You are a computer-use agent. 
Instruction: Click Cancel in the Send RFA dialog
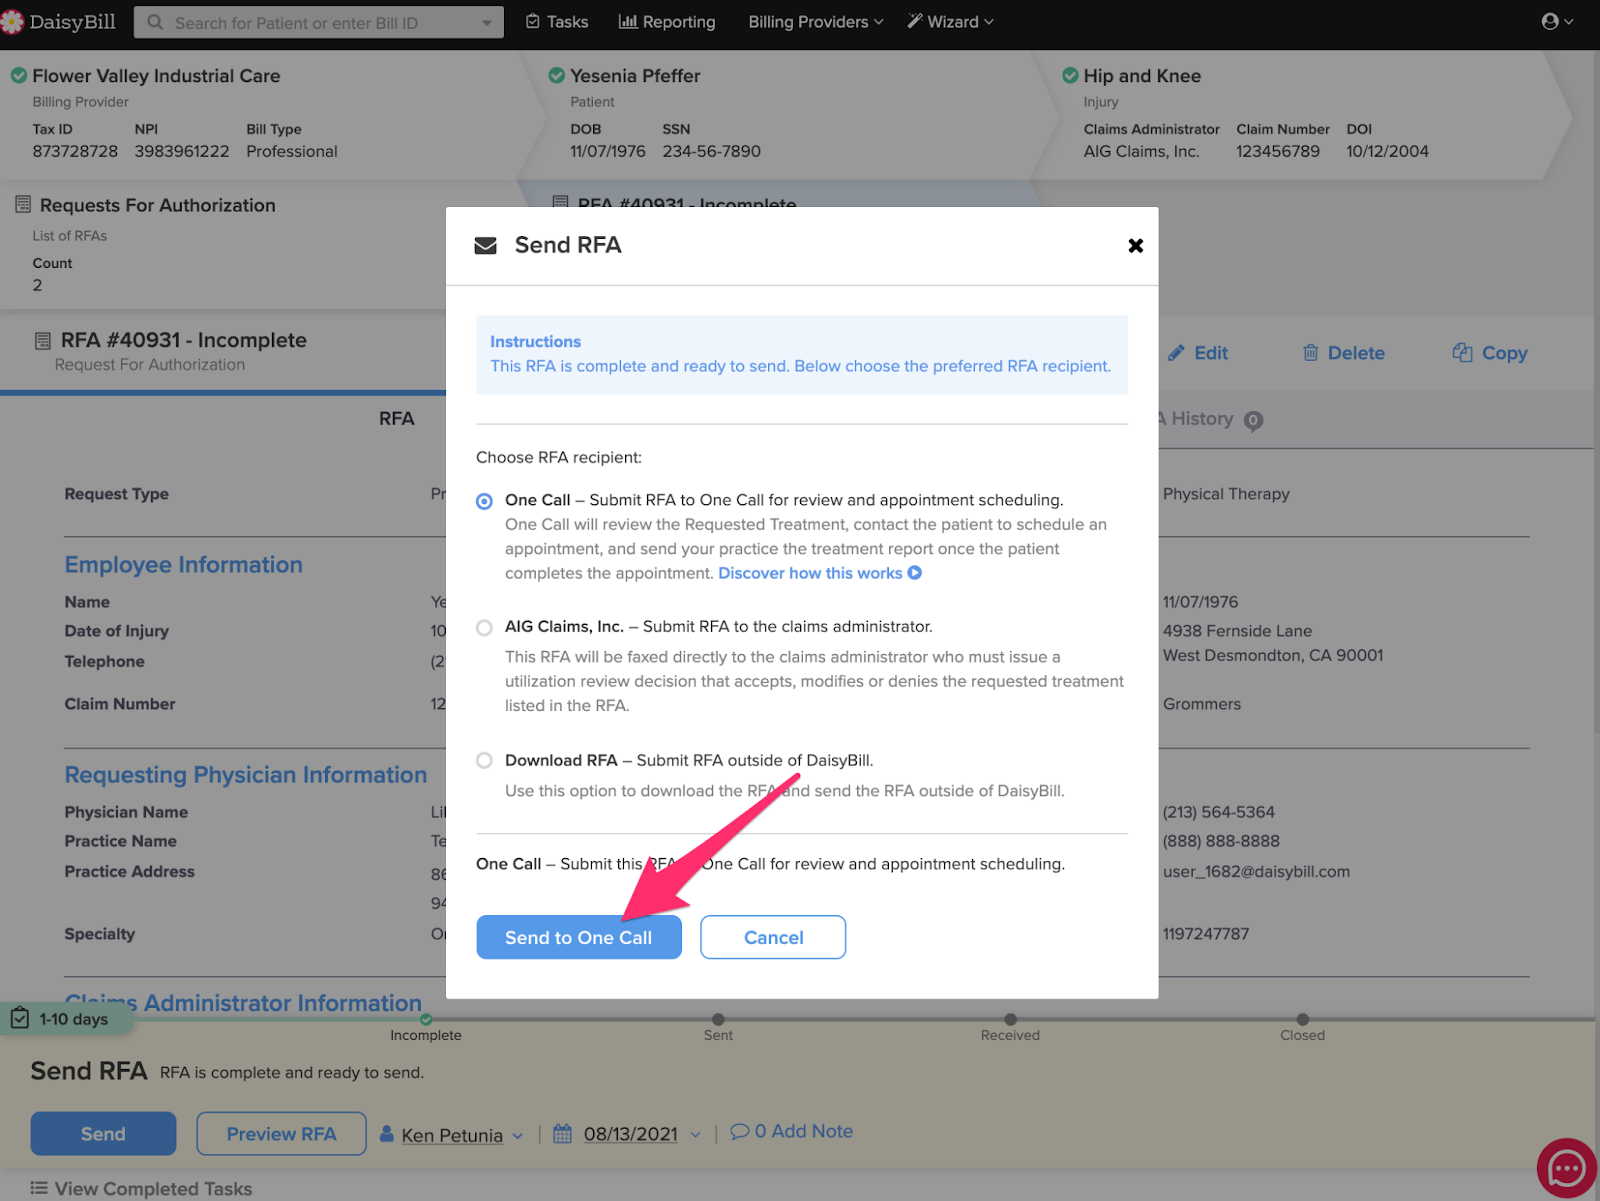pyautogui.click(x=773, y=937)
